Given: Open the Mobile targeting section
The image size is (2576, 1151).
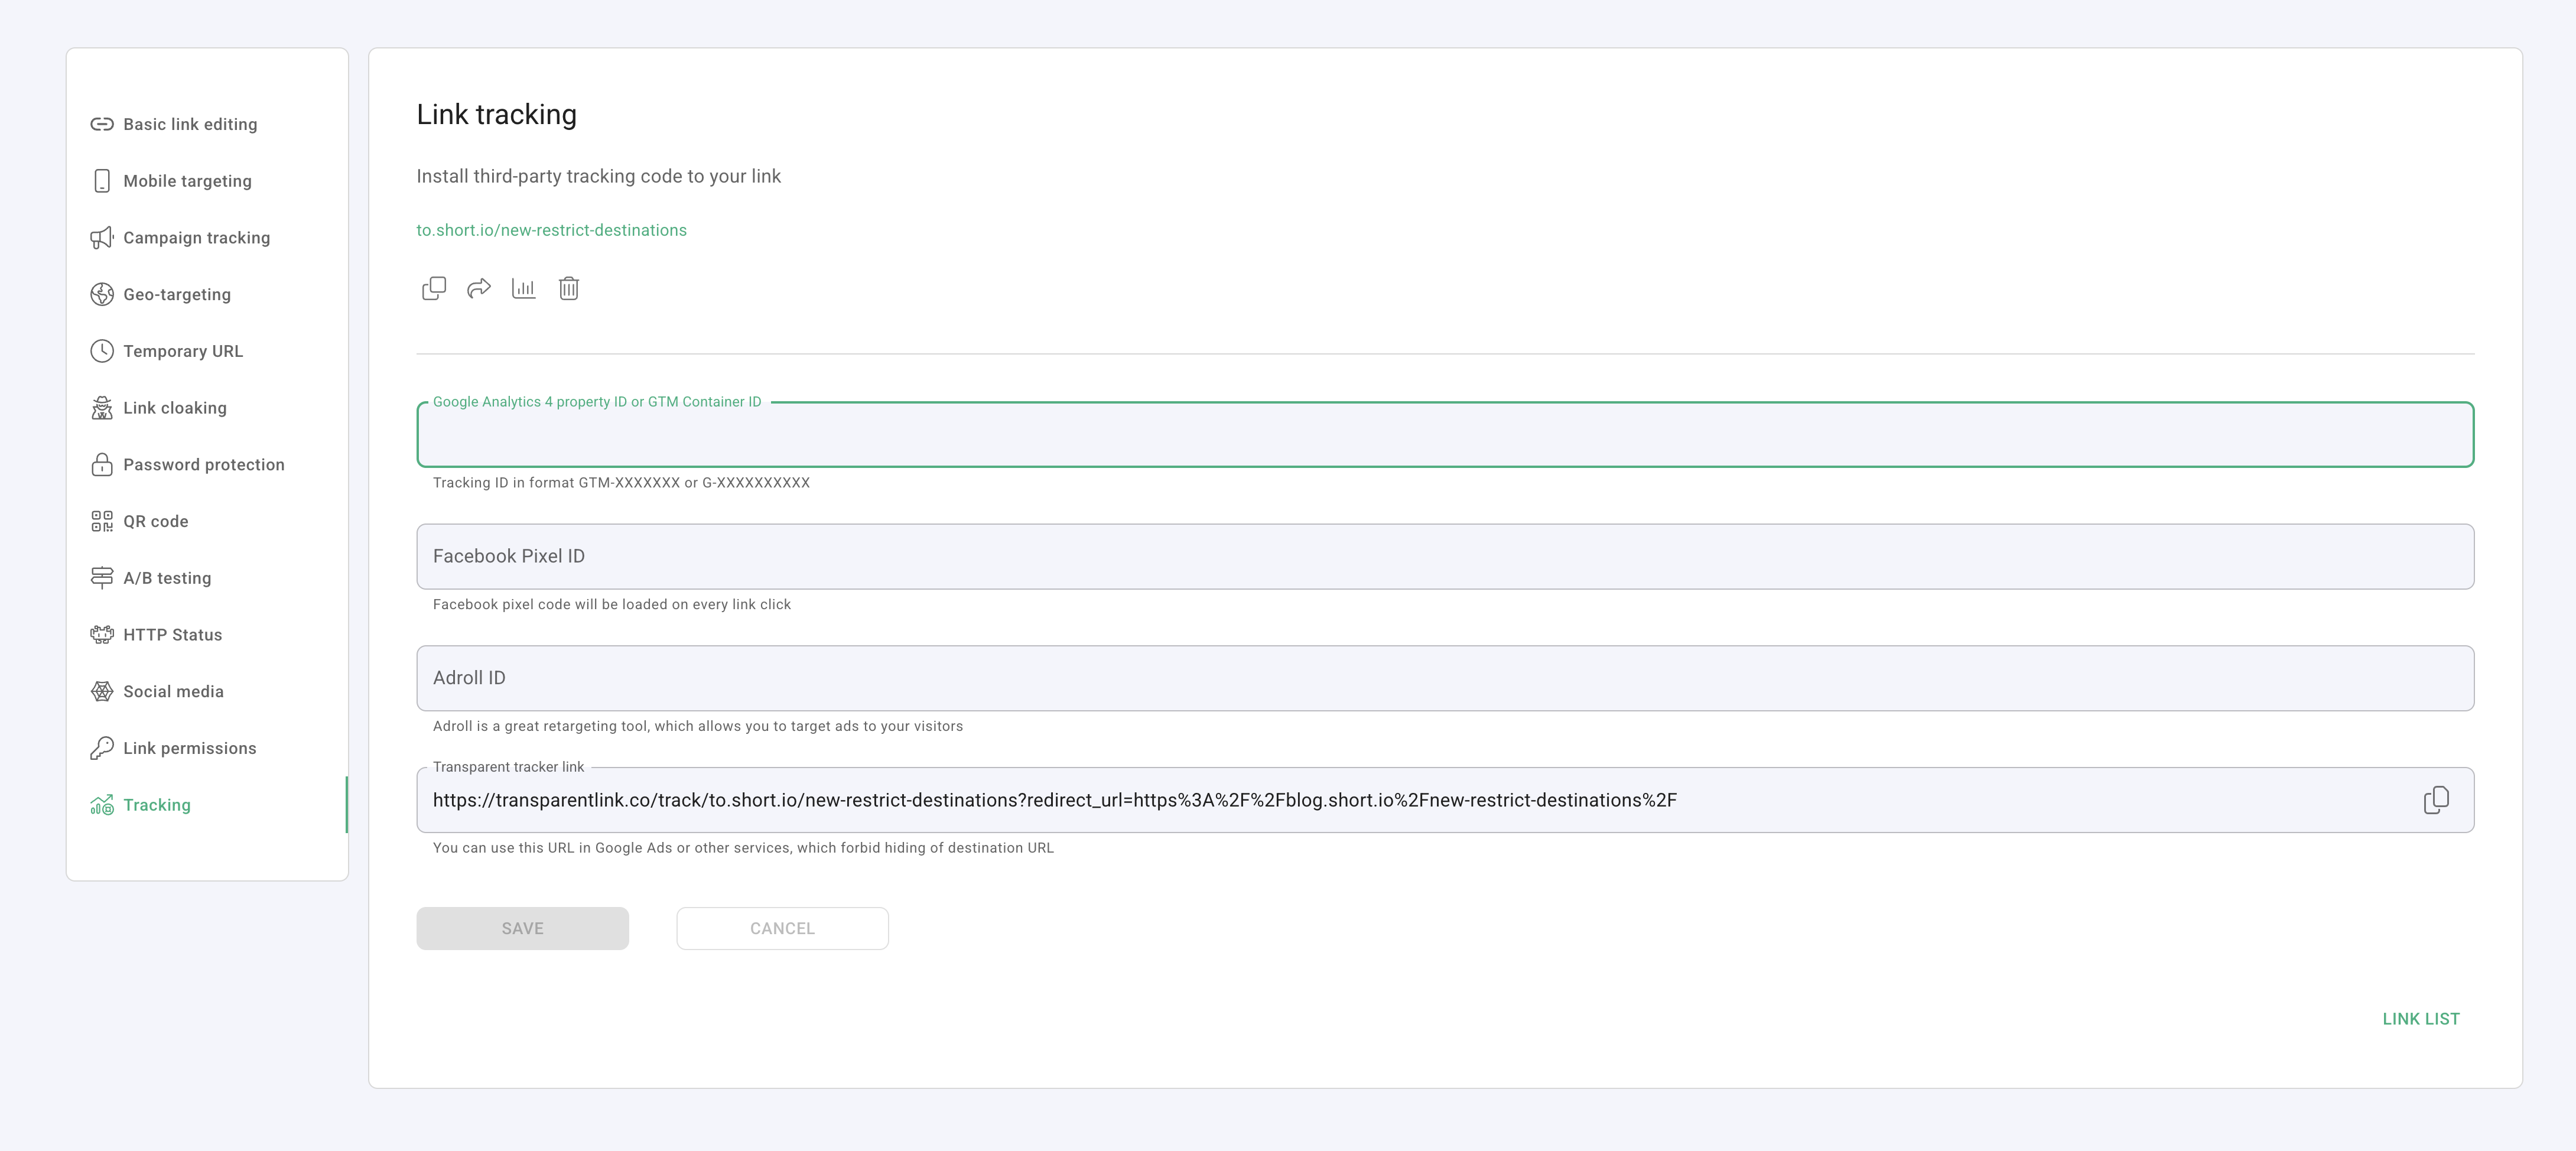Looking at the screenshot, I should pyautogui.click(x=187, y=181).
